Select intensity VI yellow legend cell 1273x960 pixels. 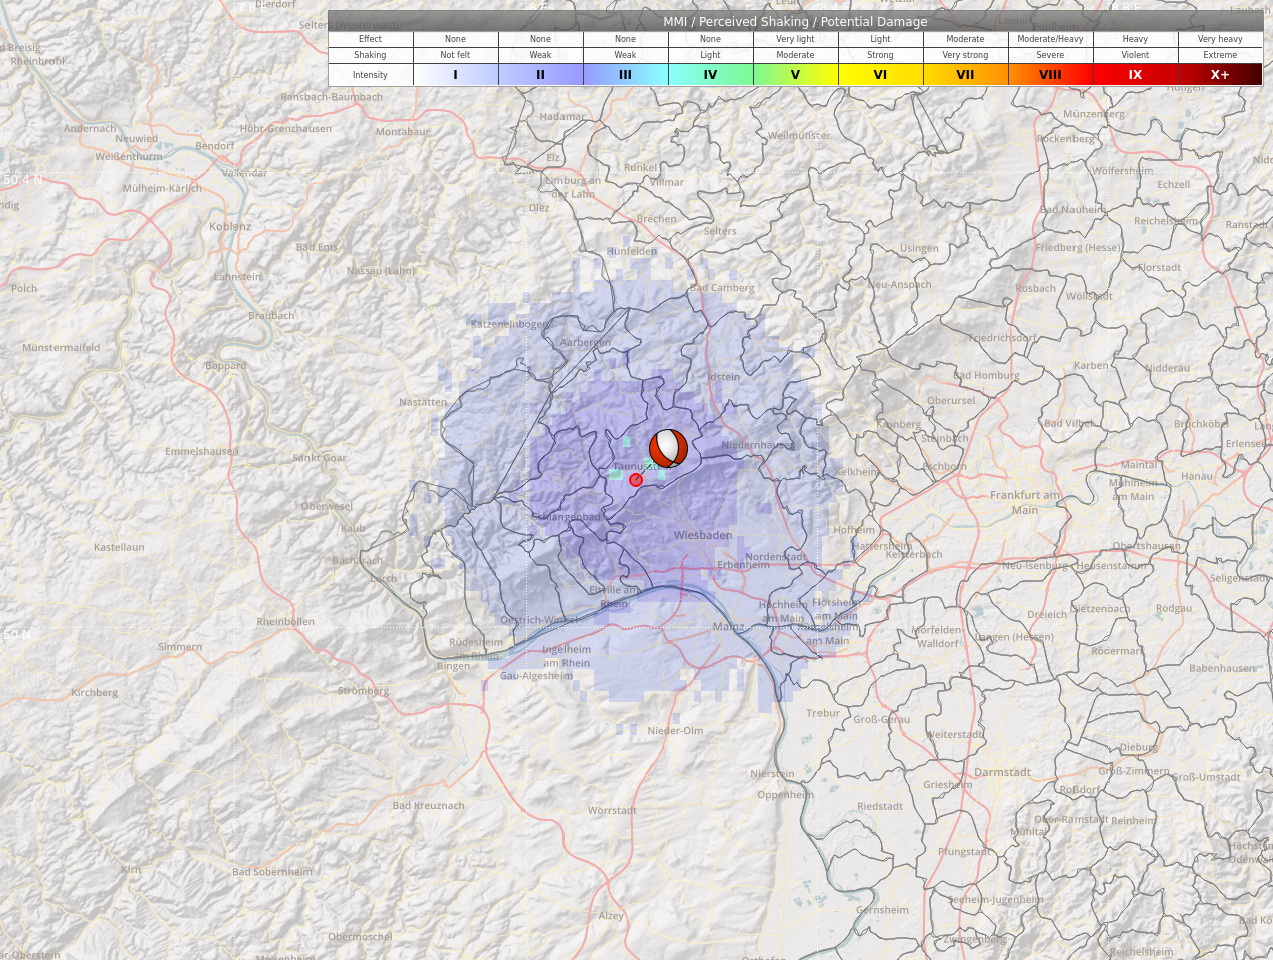click(880, 75)
